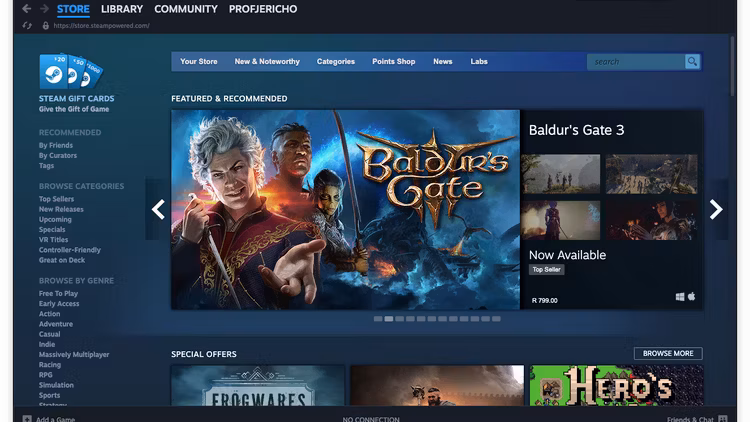Switch to the LIBRARY tab

(x=122, y=9)
